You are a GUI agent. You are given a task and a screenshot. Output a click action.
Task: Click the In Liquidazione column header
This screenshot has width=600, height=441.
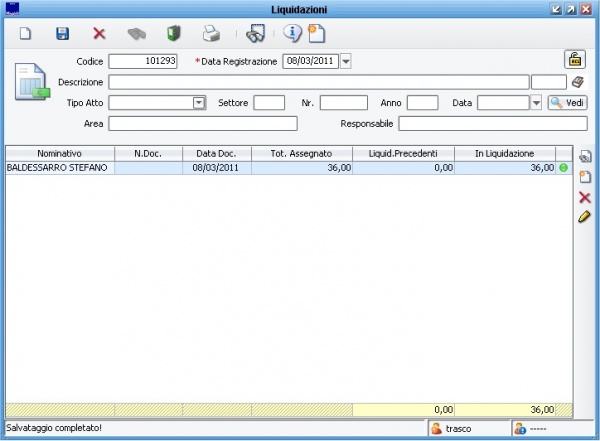pyautogui.click(x=504, y=153)
